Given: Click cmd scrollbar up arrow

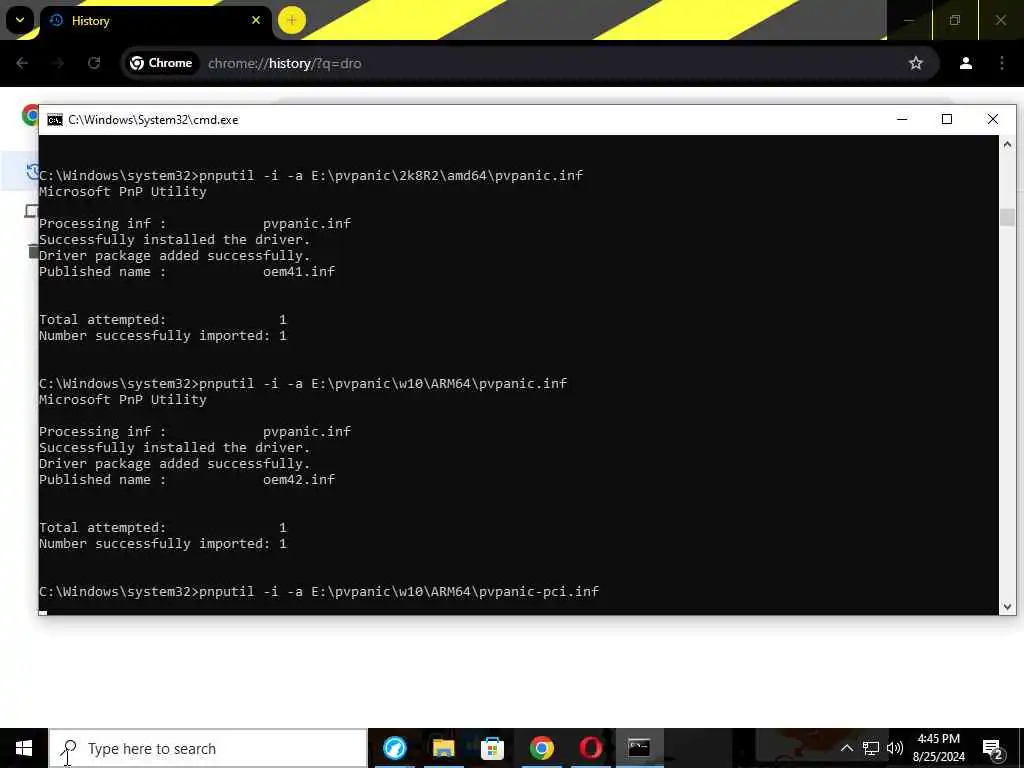Looking at the screenshot, I should (x=1007, y=144).
